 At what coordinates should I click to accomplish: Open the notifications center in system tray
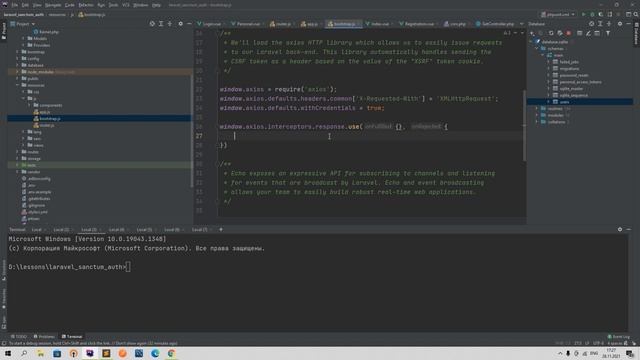pyautogui.click(x=630, y=353)
